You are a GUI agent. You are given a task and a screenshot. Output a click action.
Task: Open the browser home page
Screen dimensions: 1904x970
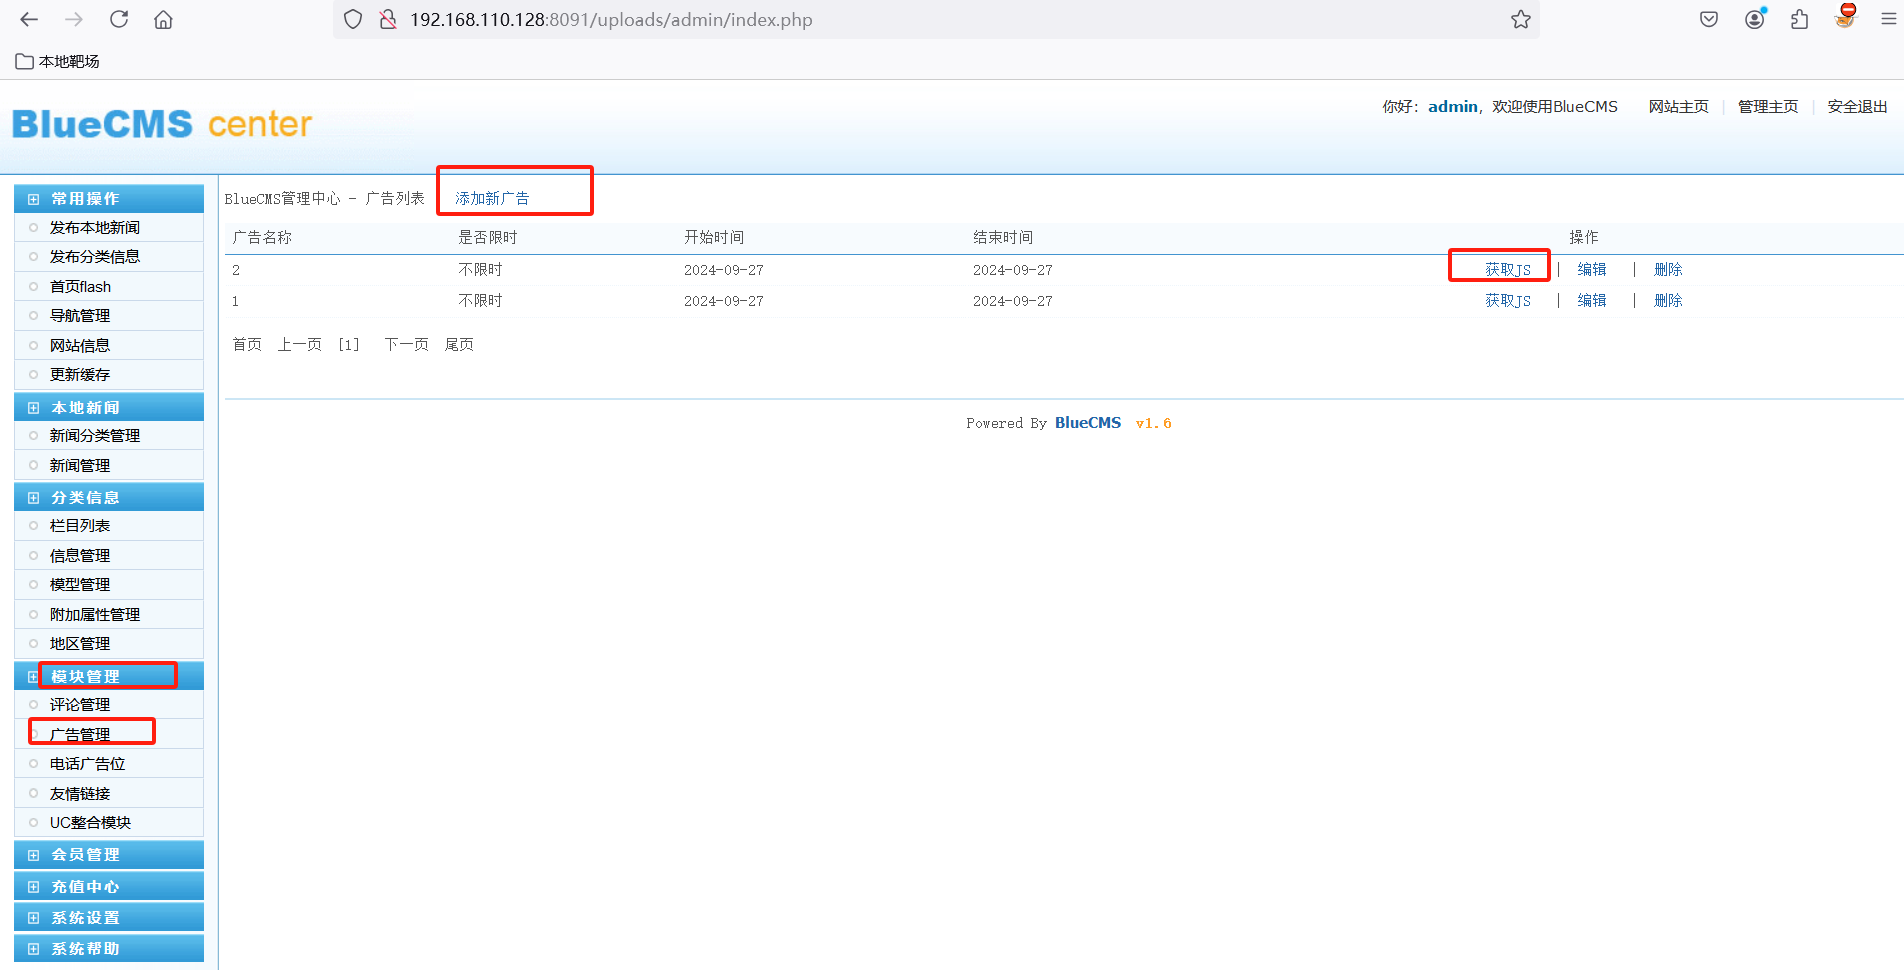pos(163,19)
